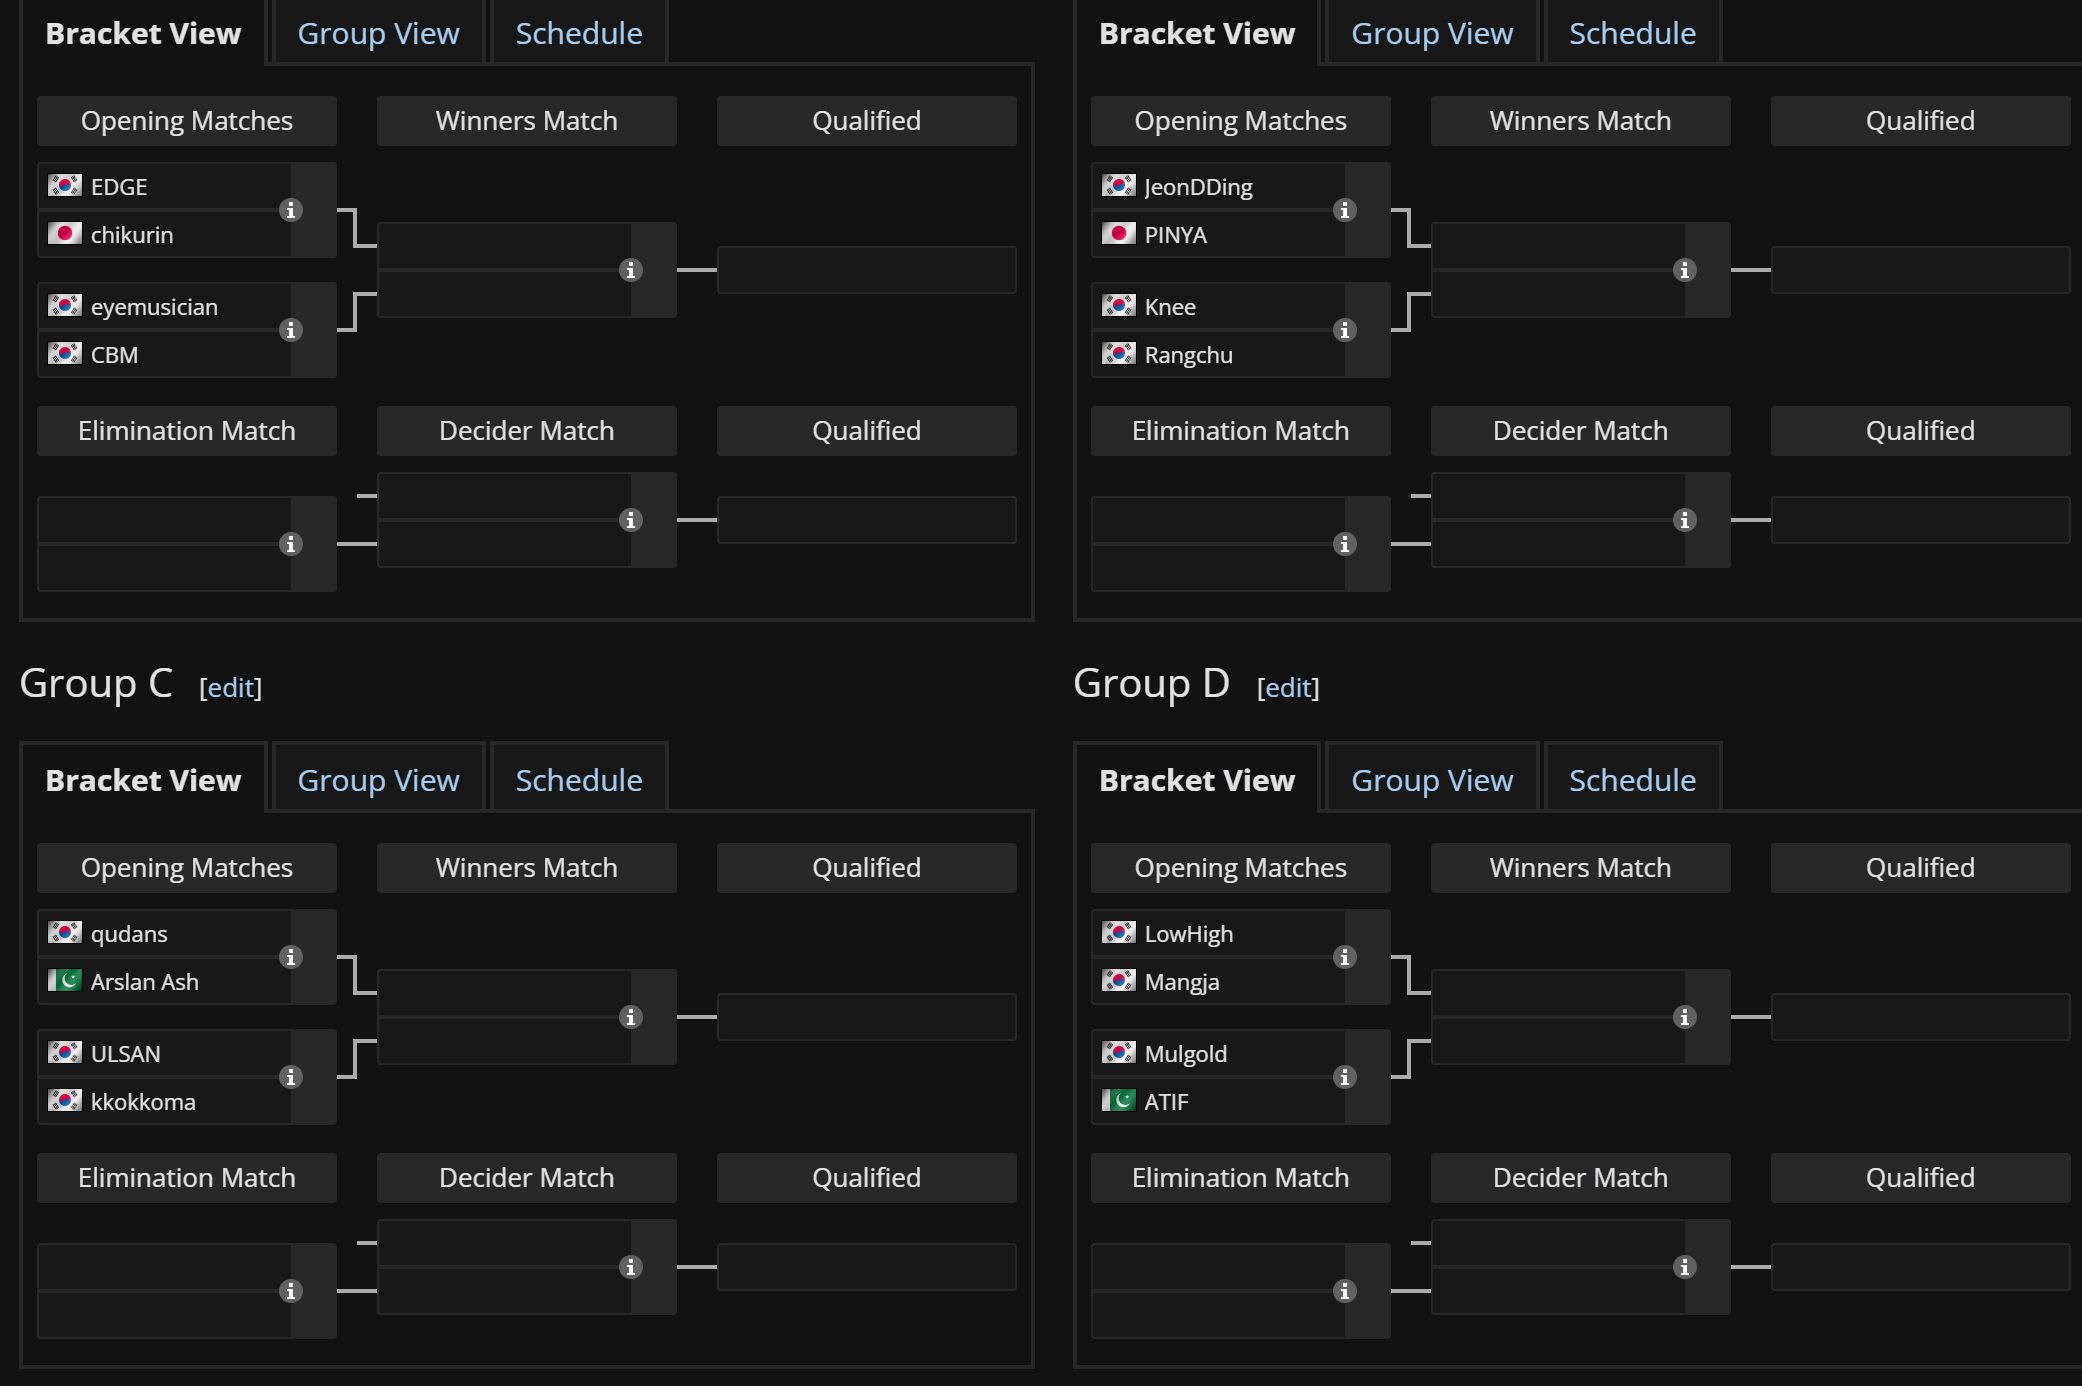Show match info for JeonDDing vs PINYA
This screenshot has height=1386, width=2082.
(x=1345, y=210)
